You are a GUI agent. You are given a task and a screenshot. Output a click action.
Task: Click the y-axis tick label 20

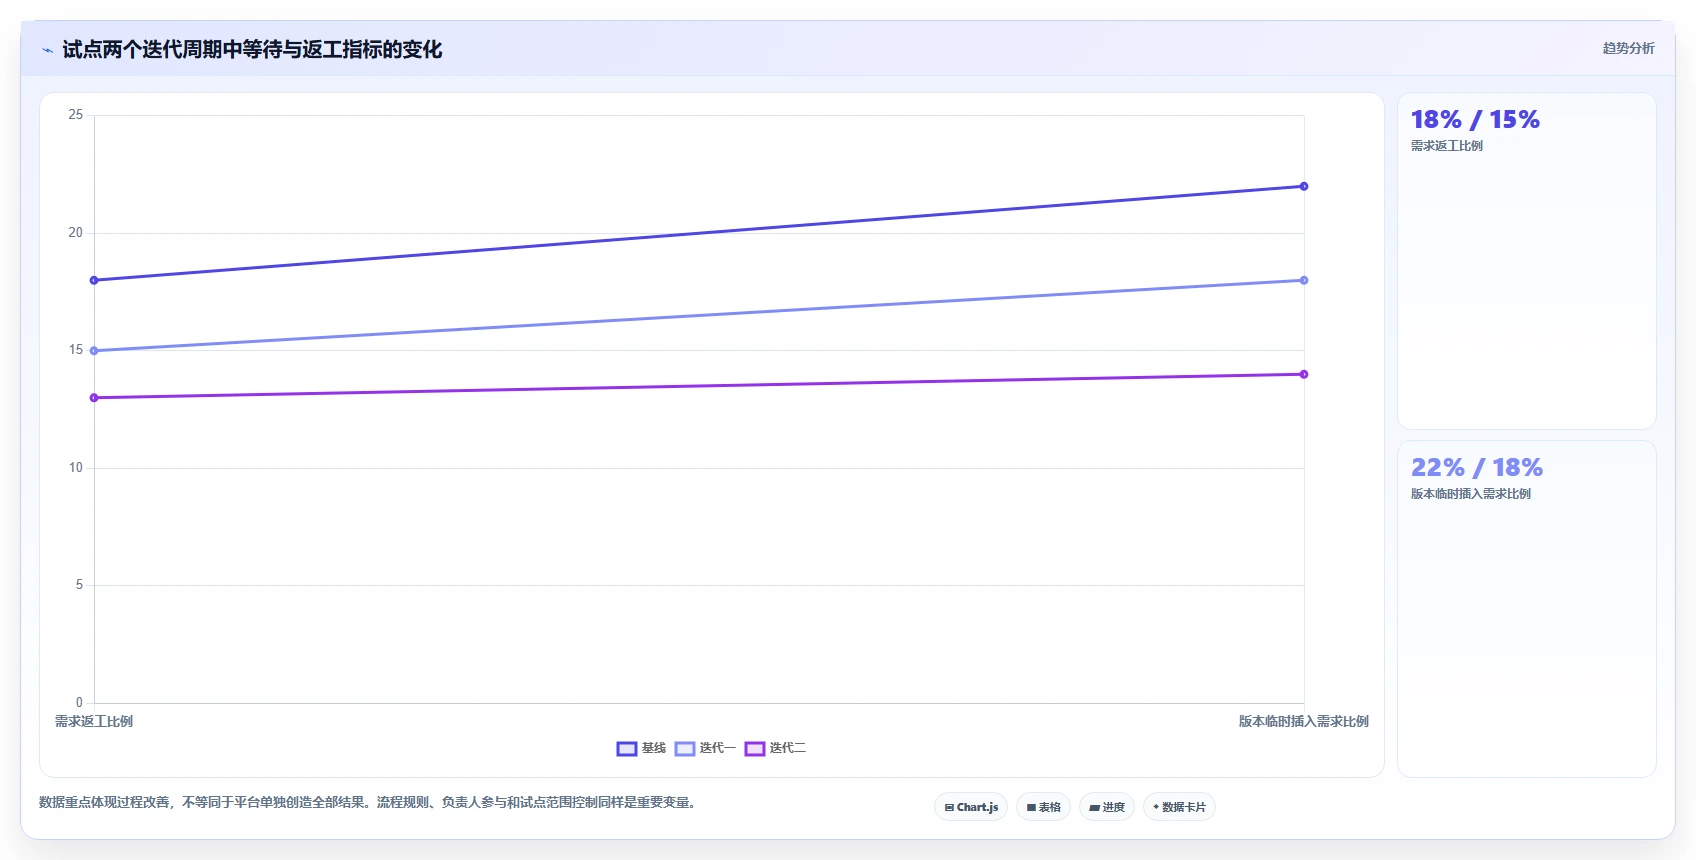click(x=76, y=232)
